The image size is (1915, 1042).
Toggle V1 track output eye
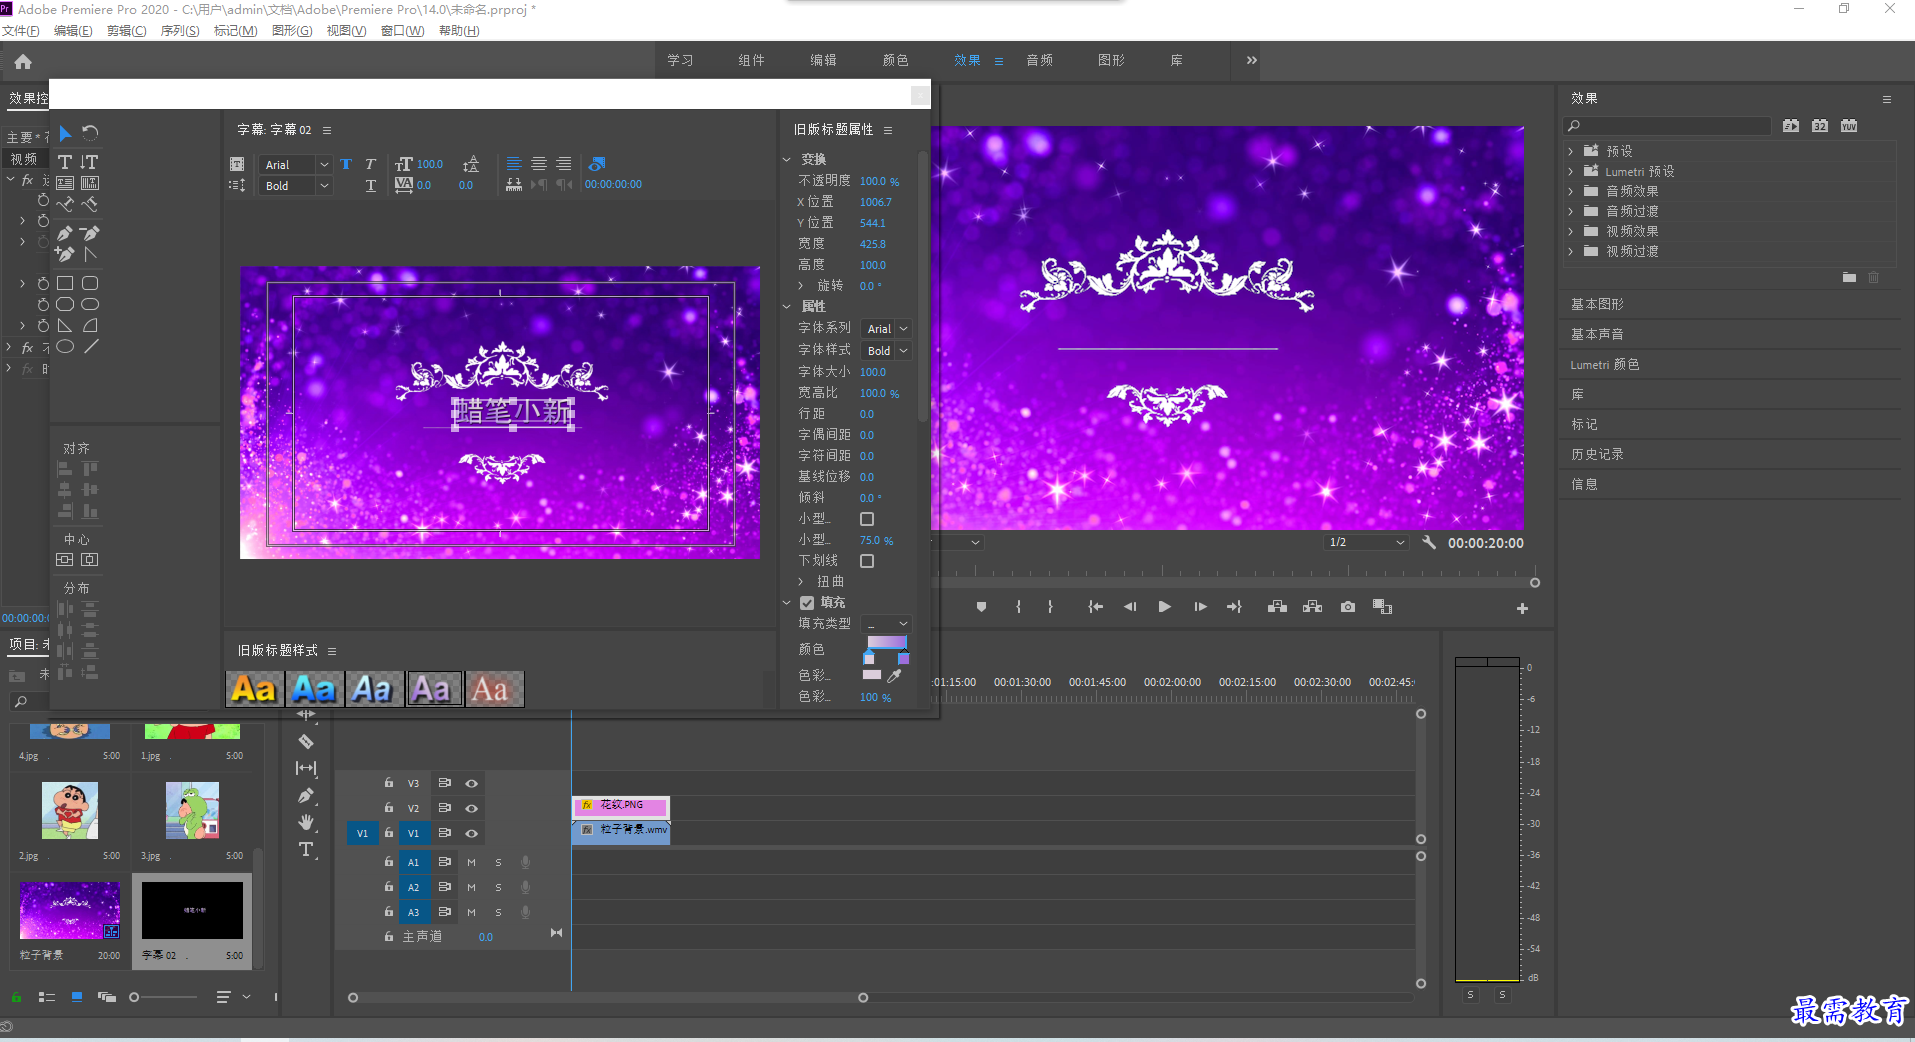tap(471, 833)
